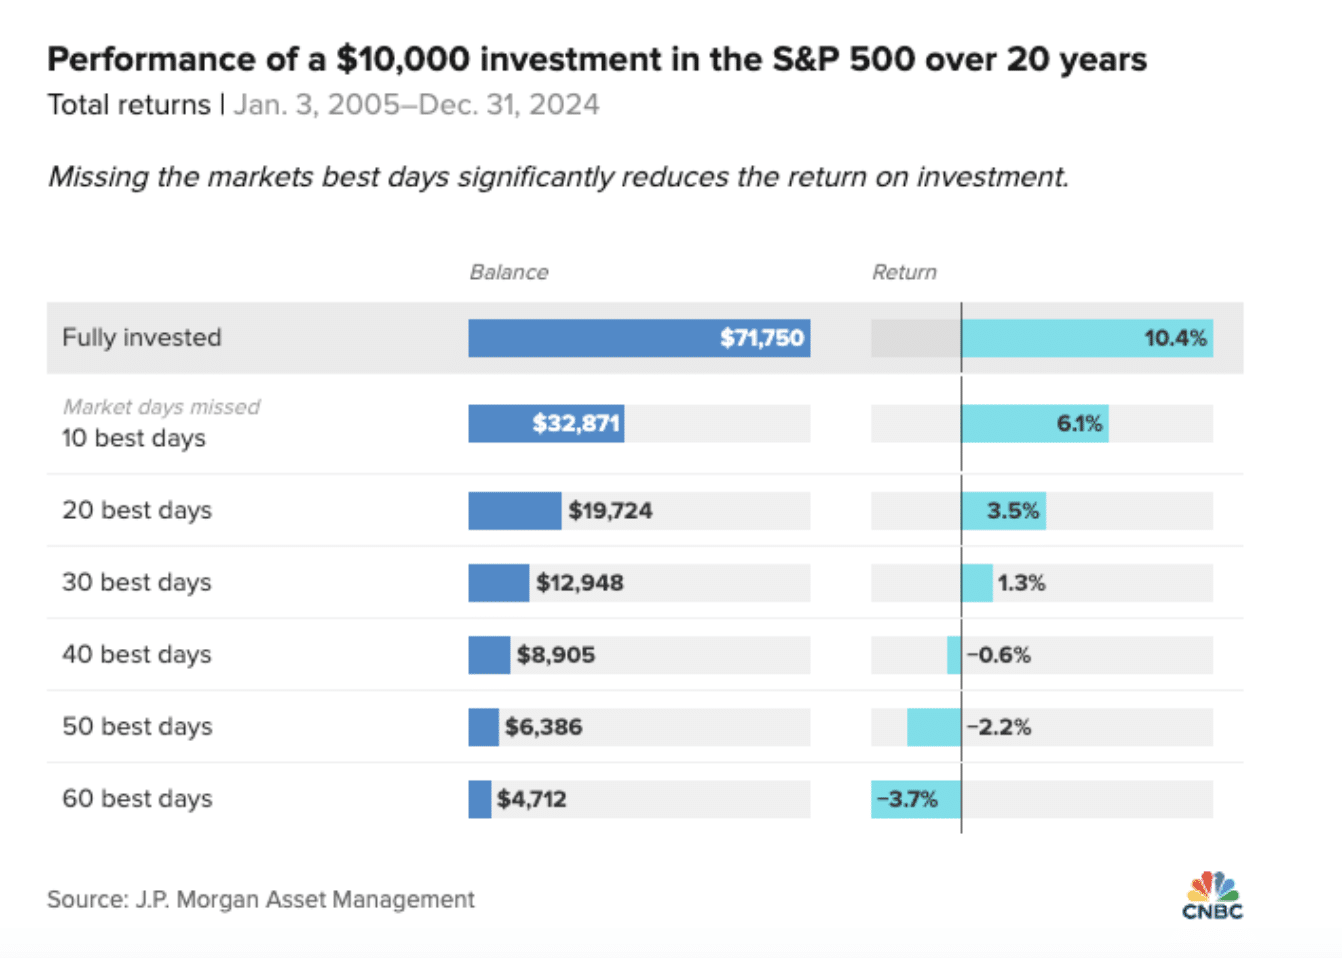Click the 3.5% return bar
Viewport: 1342px width, 958px height.
1003,511
